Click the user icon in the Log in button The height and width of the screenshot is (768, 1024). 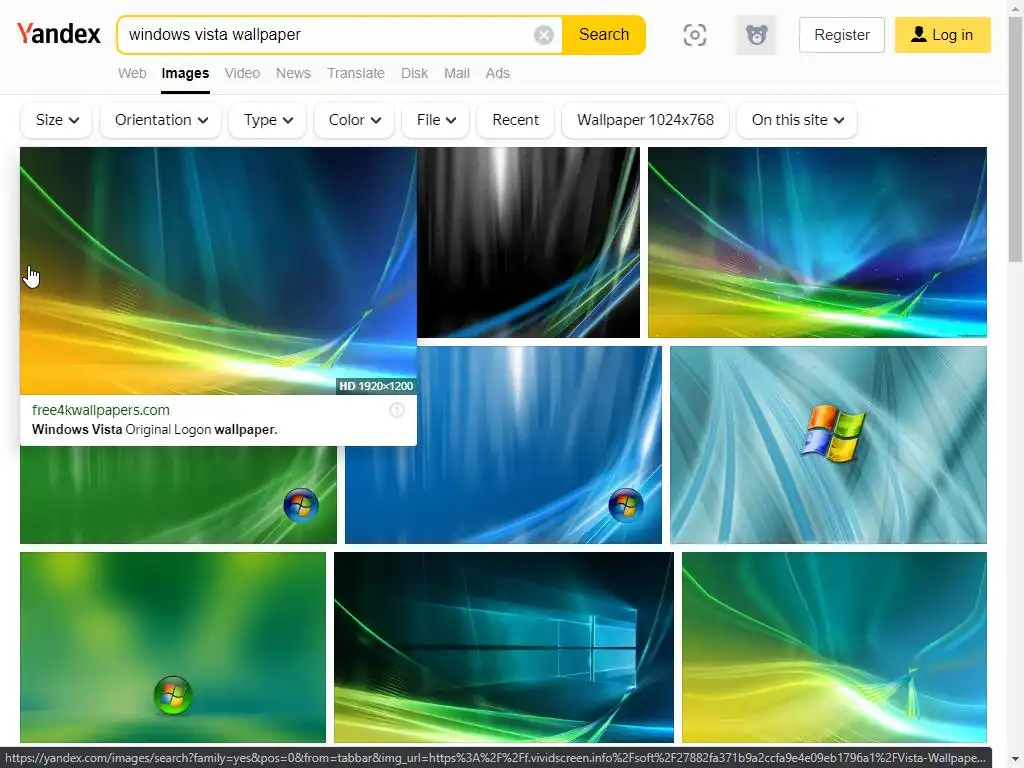tap(919, 34)
